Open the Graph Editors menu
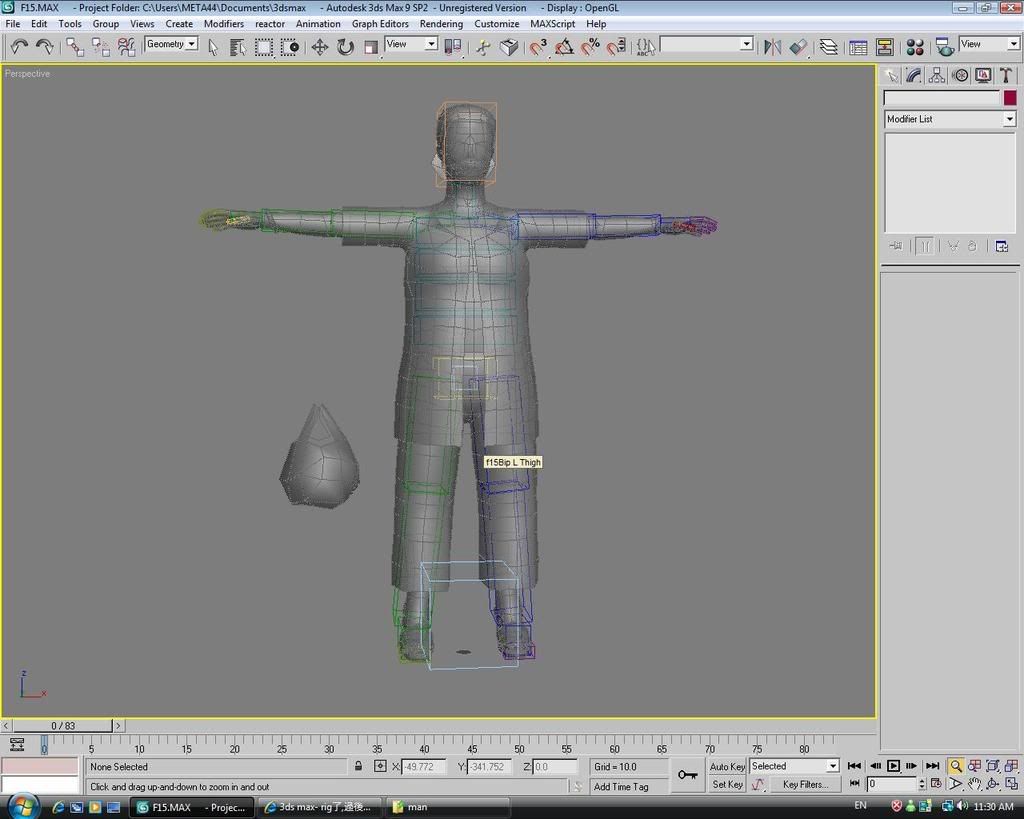The image size is (1024, 819). point(380,23)
